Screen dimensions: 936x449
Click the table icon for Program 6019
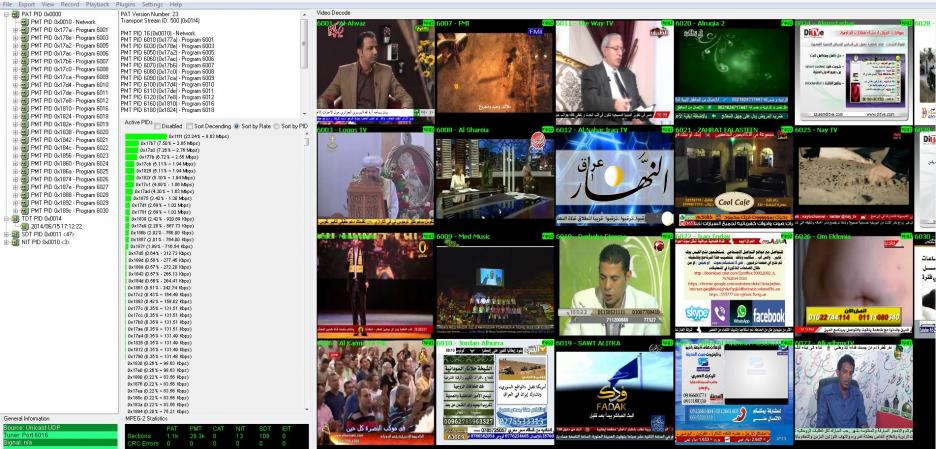click(x=24, y=124)
